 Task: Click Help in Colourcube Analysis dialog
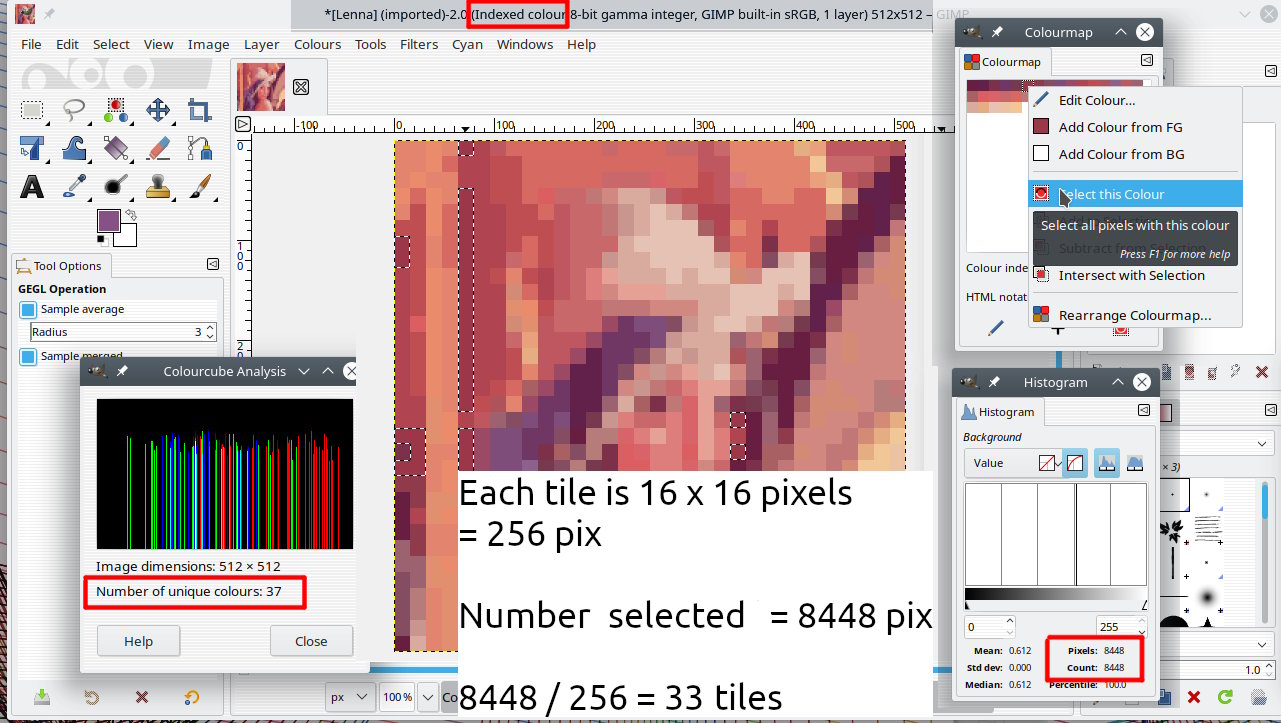point(138,641)
